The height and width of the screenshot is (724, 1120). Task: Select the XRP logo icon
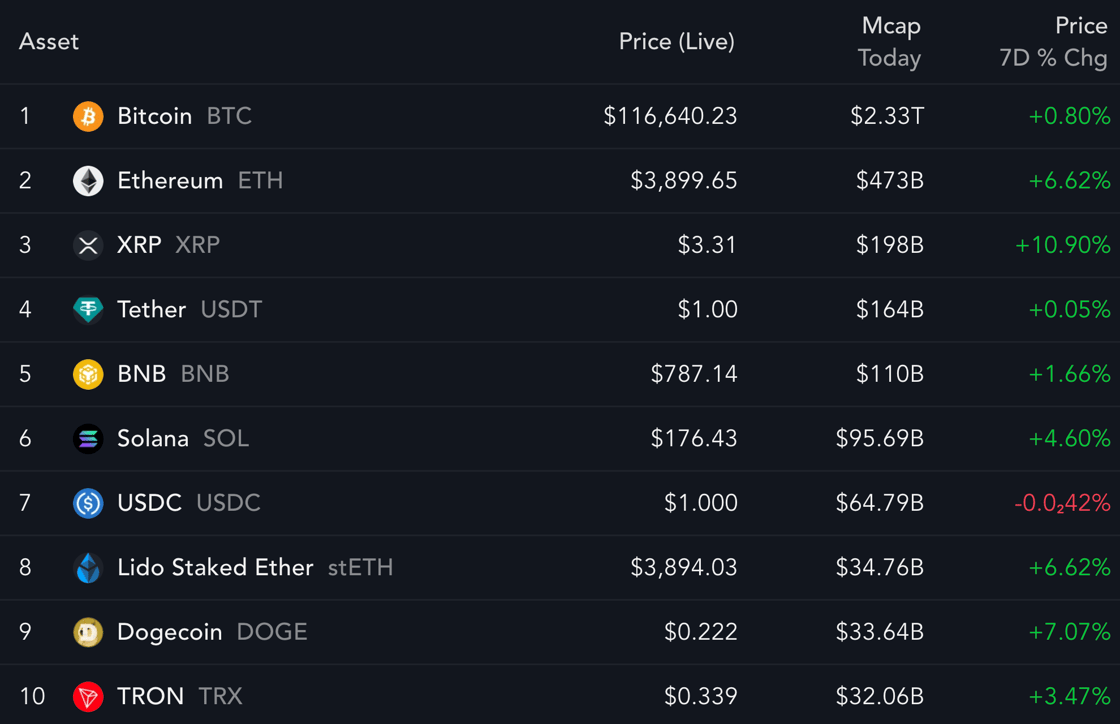pos(88,246)
